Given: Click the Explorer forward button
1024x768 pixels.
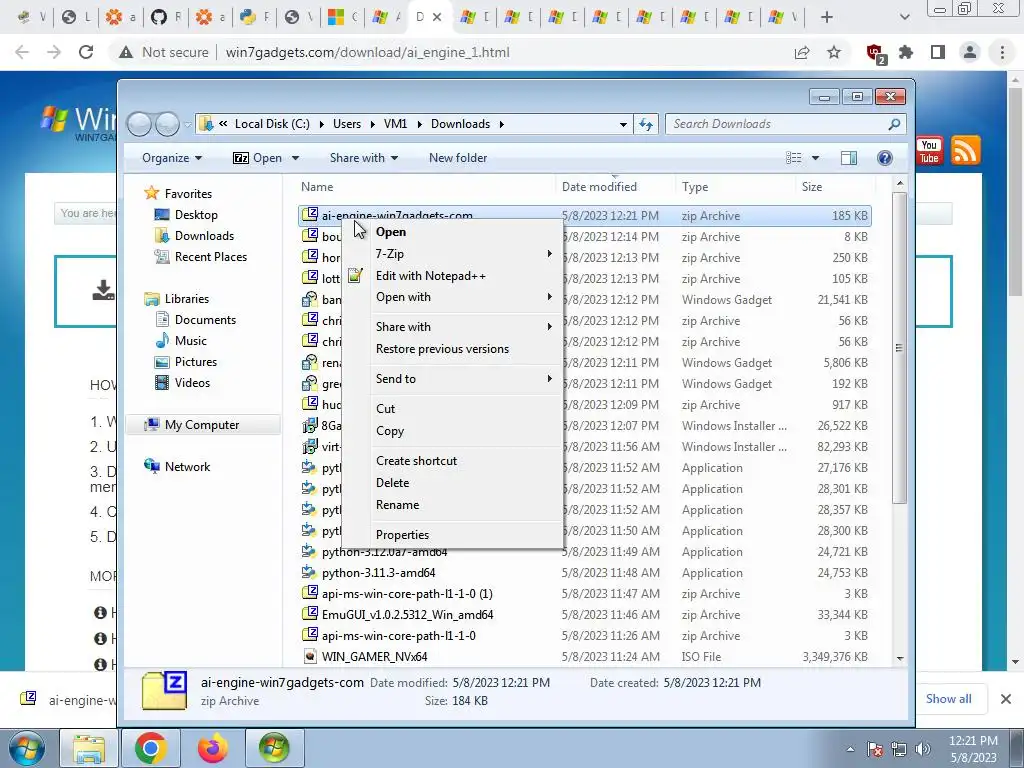Looking at the screenshot, I should pos(167,124).
